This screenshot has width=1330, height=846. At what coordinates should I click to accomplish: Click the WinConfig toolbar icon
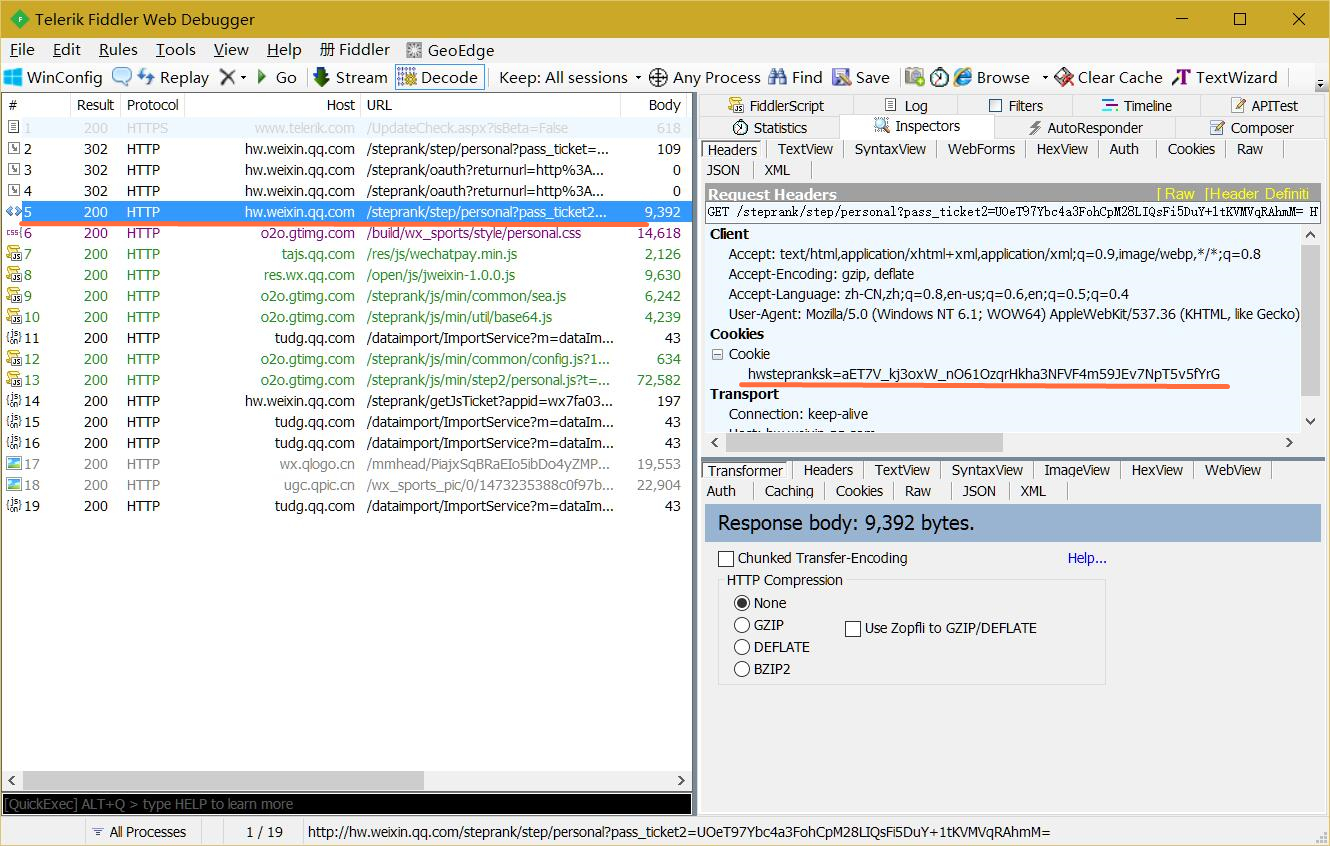tap(13, 77)
